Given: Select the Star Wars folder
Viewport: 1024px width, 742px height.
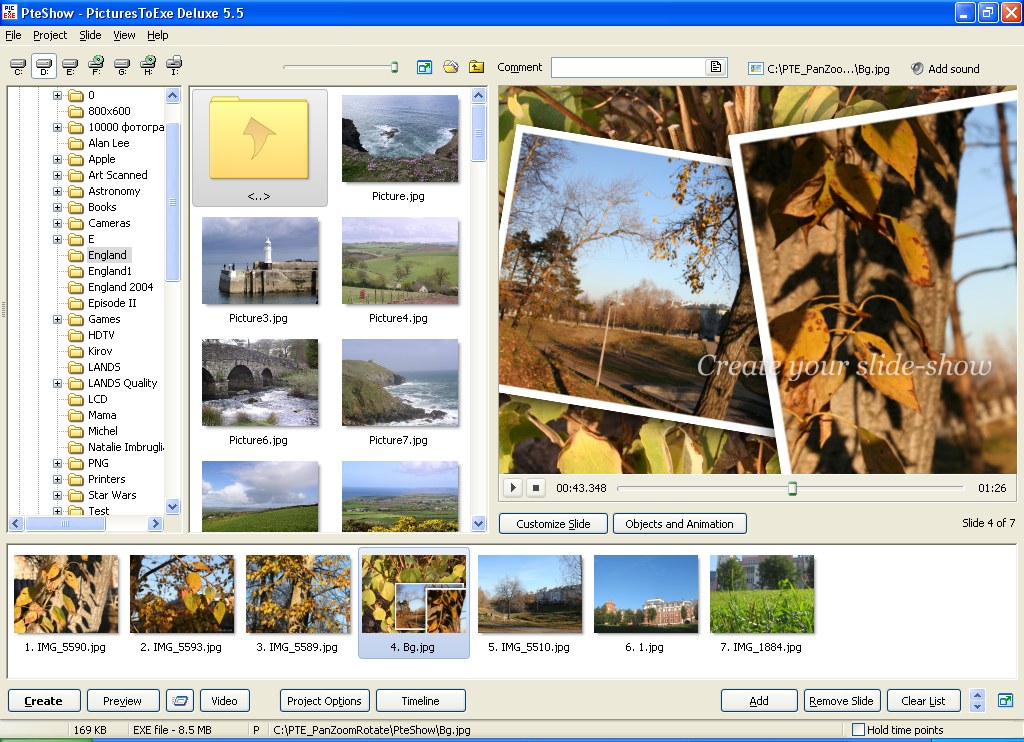Looking at the screenshot, I should point(112,495).
